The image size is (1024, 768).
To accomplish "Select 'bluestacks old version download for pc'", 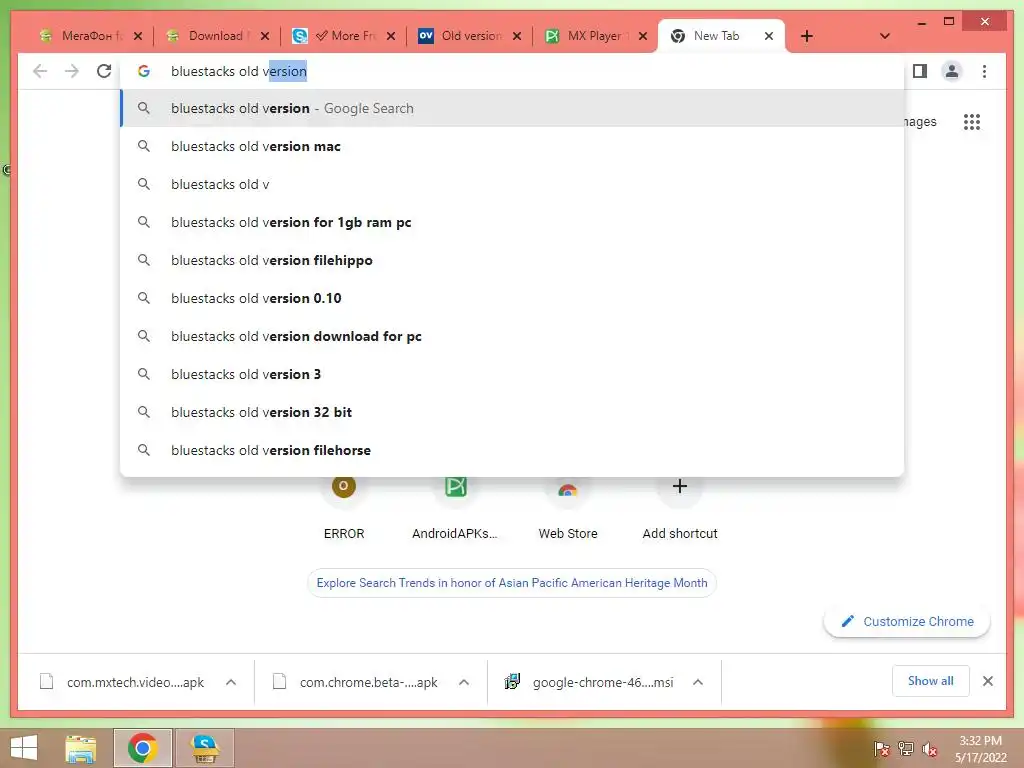I will (513, 336).
